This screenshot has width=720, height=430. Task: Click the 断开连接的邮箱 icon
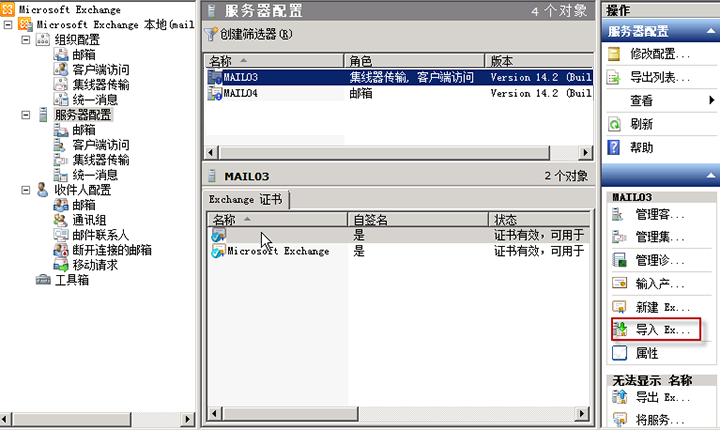[61, 250]
